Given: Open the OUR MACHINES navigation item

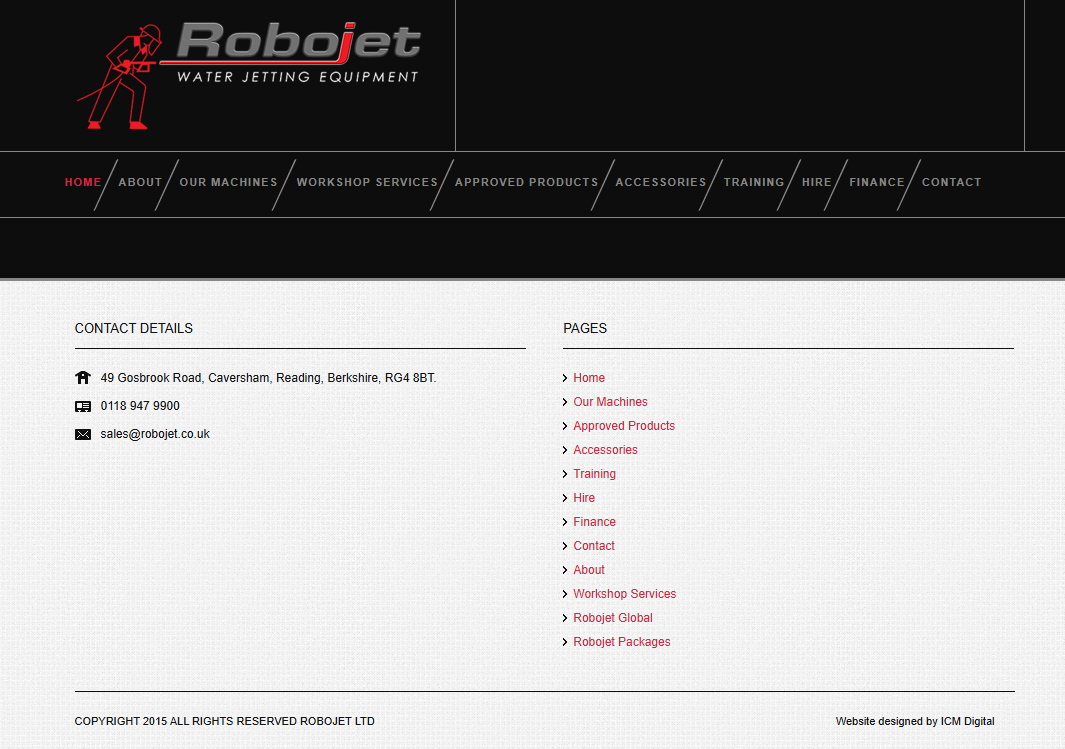Looking at the screenshot, I should (228, 183).
